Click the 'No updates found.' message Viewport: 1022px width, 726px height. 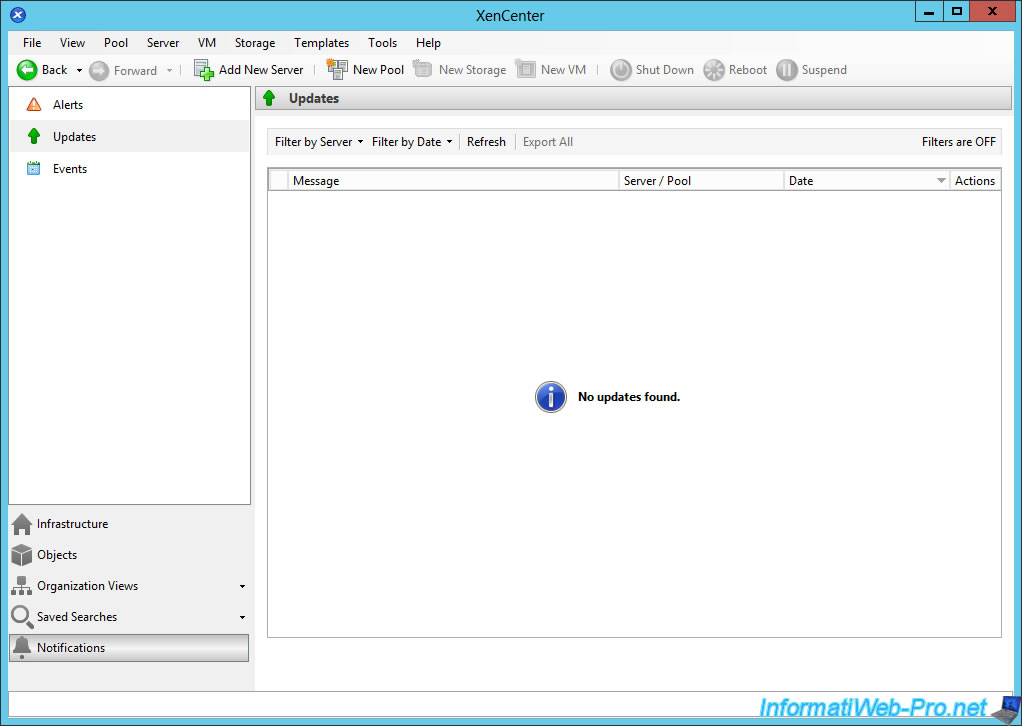tap(629, 397)
